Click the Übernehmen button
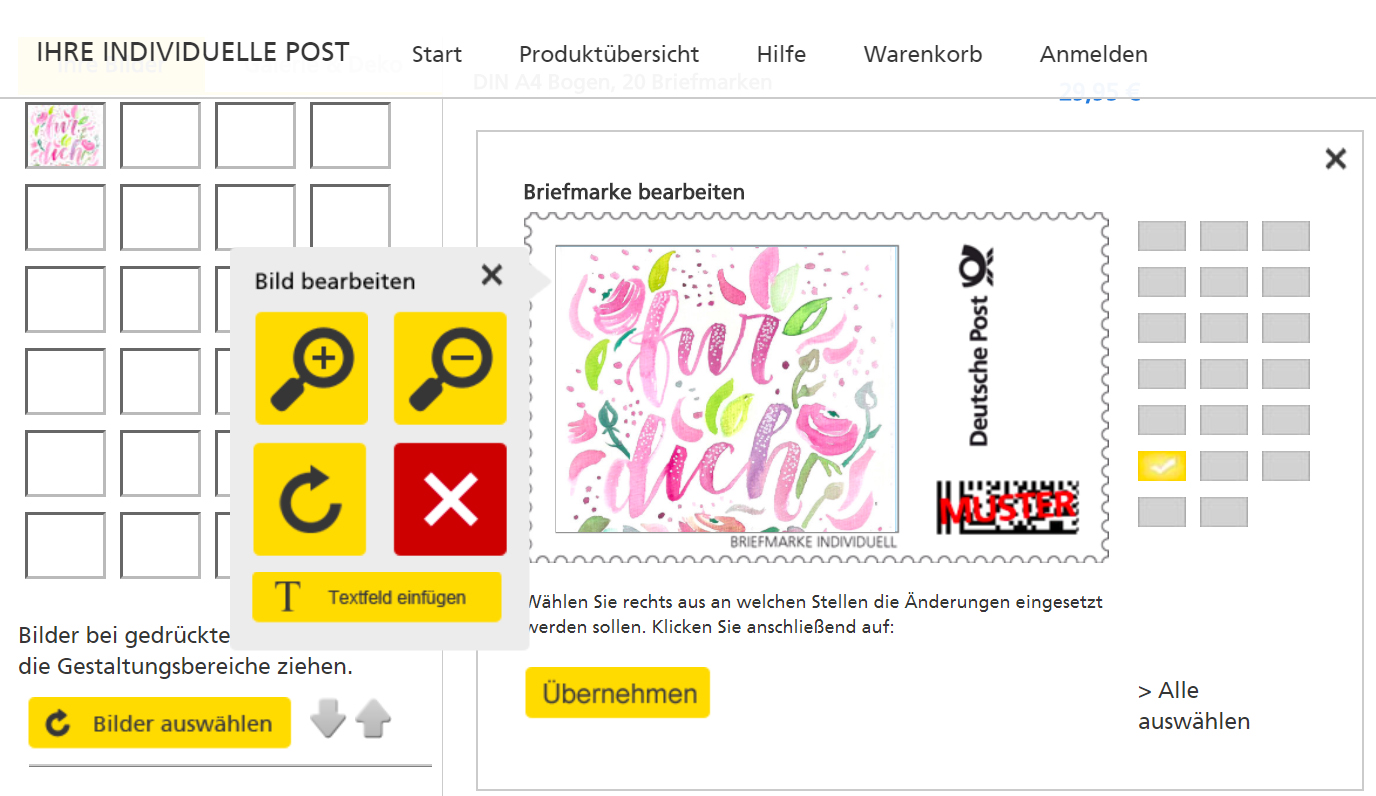 [618, 693]
